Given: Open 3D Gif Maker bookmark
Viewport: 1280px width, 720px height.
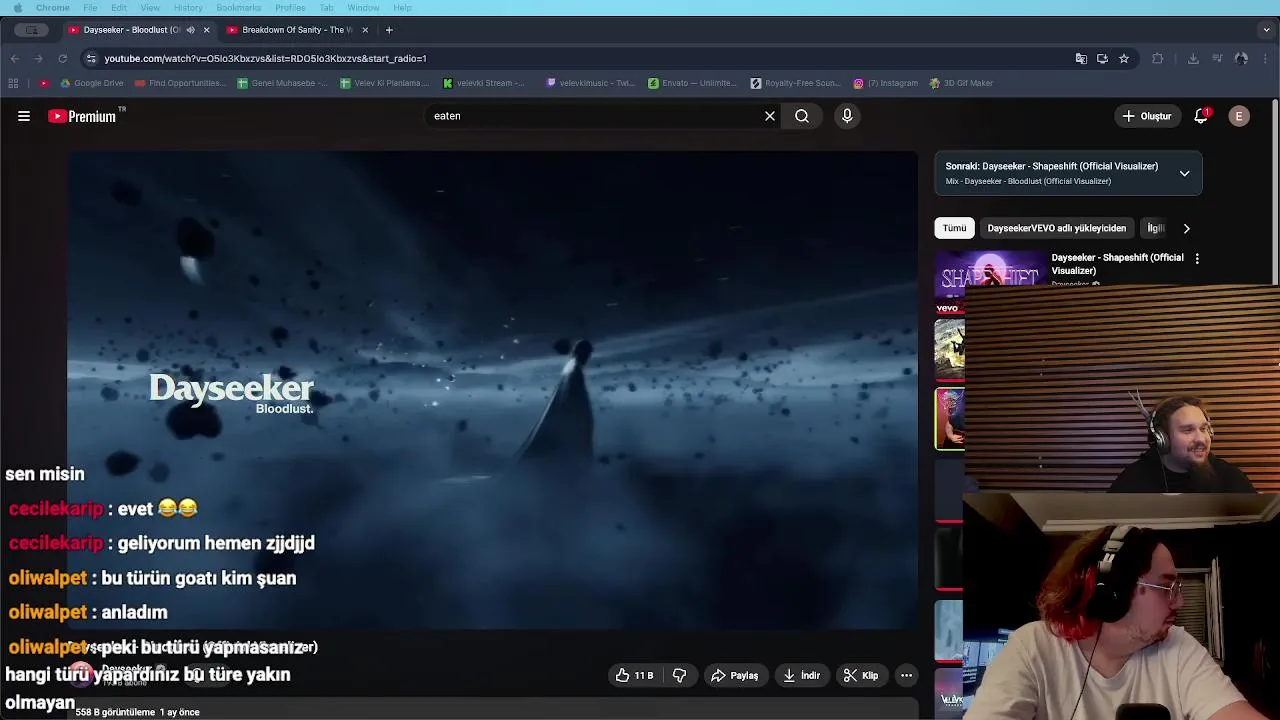Looking at the screenshot, I should point(962,83).
